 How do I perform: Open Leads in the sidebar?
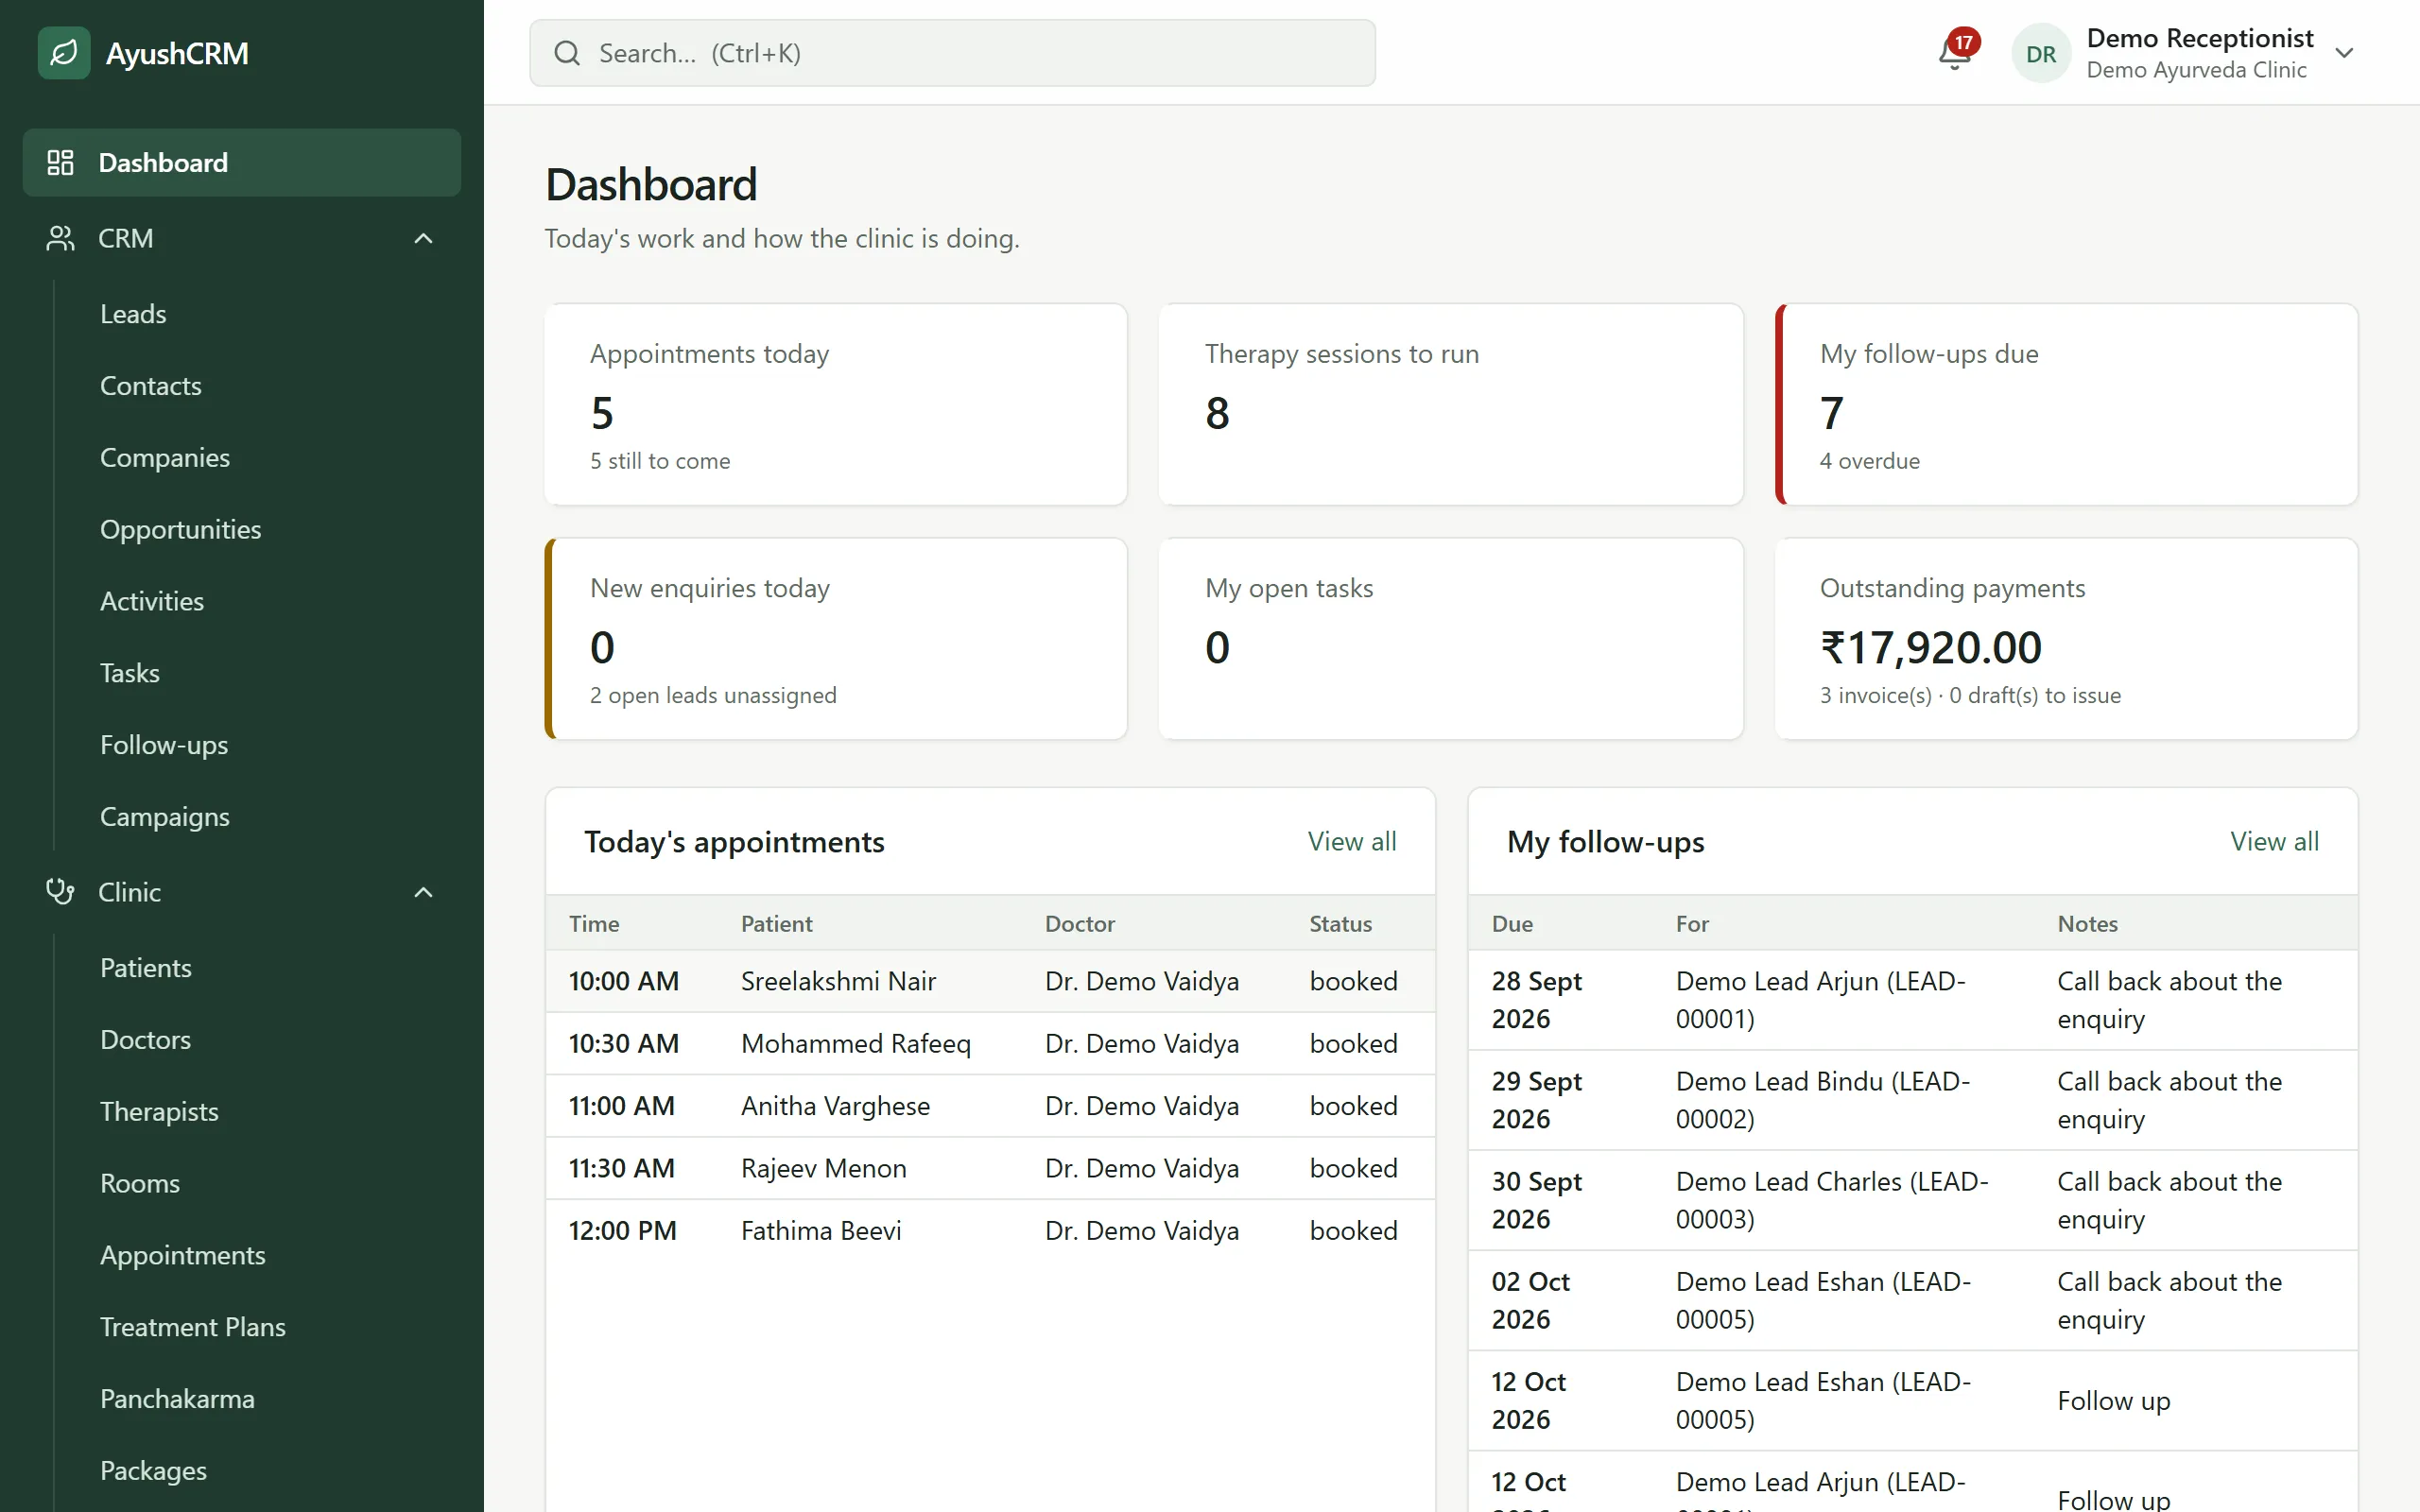tap(133, 314)
